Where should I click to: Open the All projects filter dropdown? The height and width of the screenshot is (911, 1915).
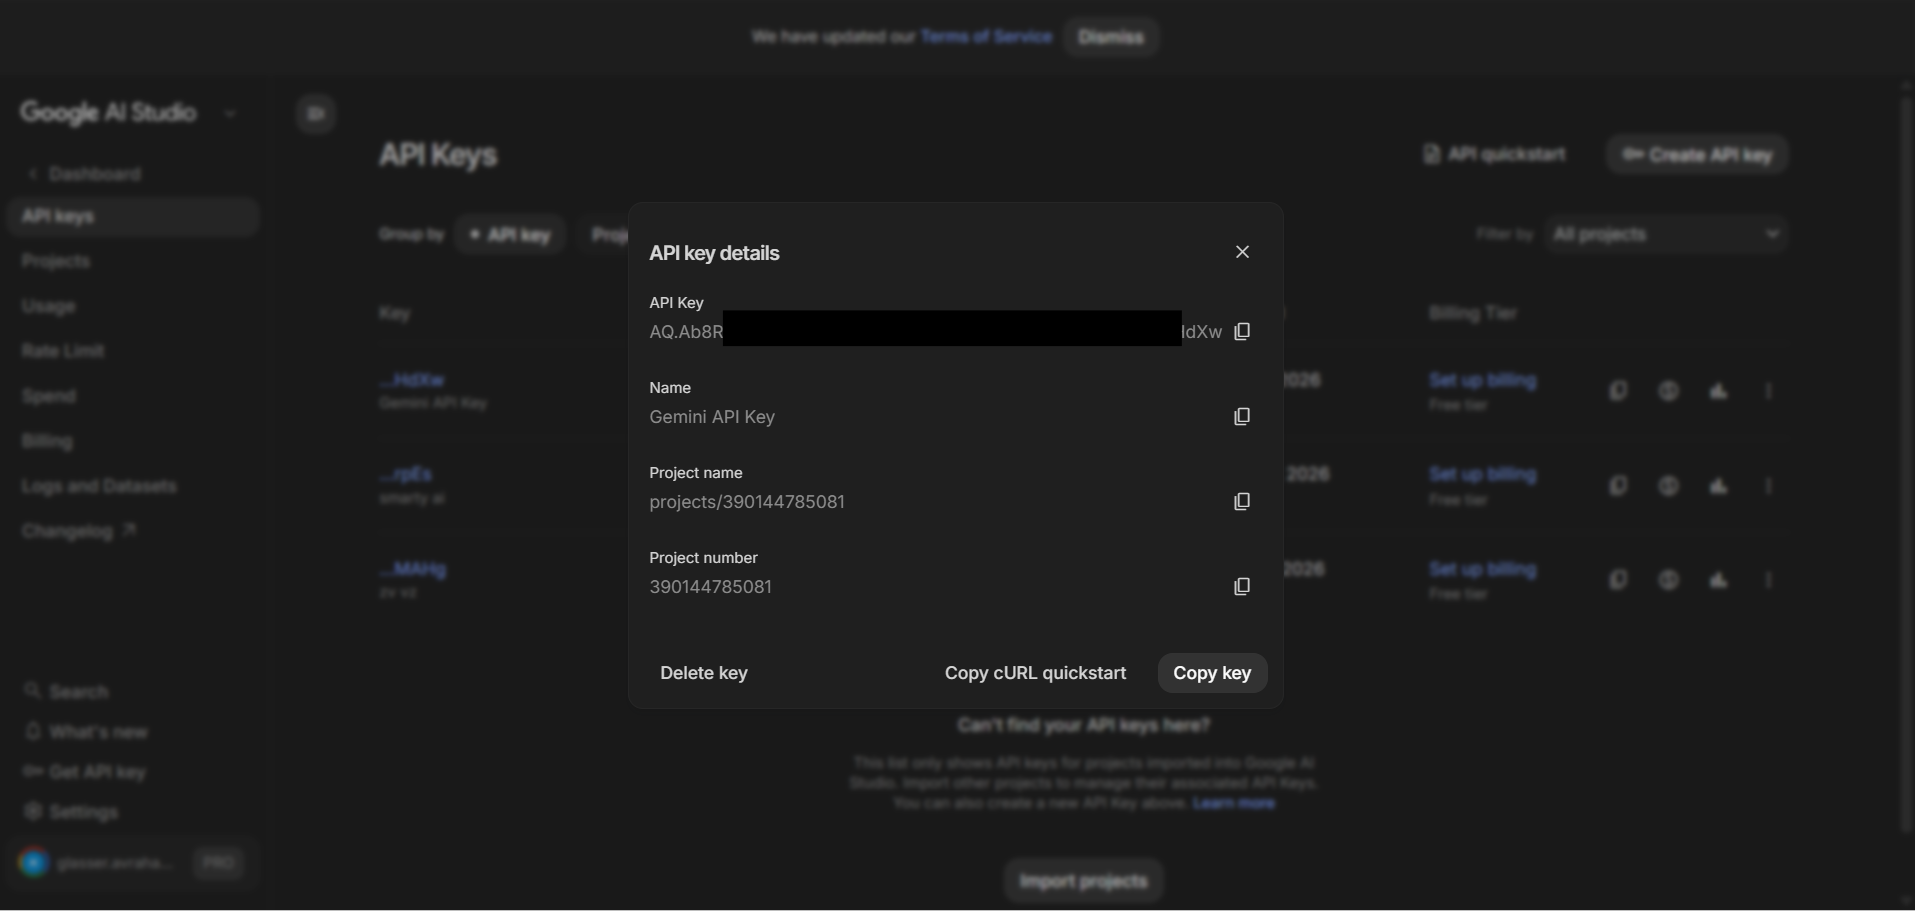[1665, 235]
